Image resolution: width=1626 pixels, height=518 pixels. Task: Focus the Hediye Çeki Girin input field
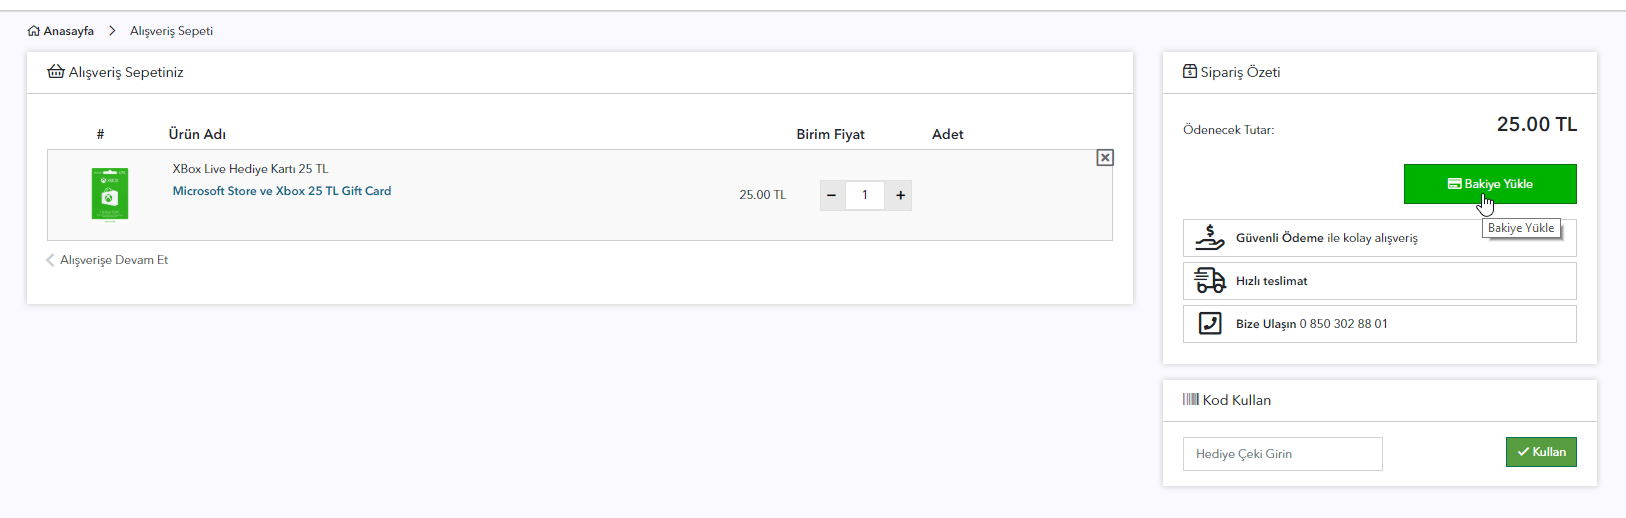point(1283,454)
